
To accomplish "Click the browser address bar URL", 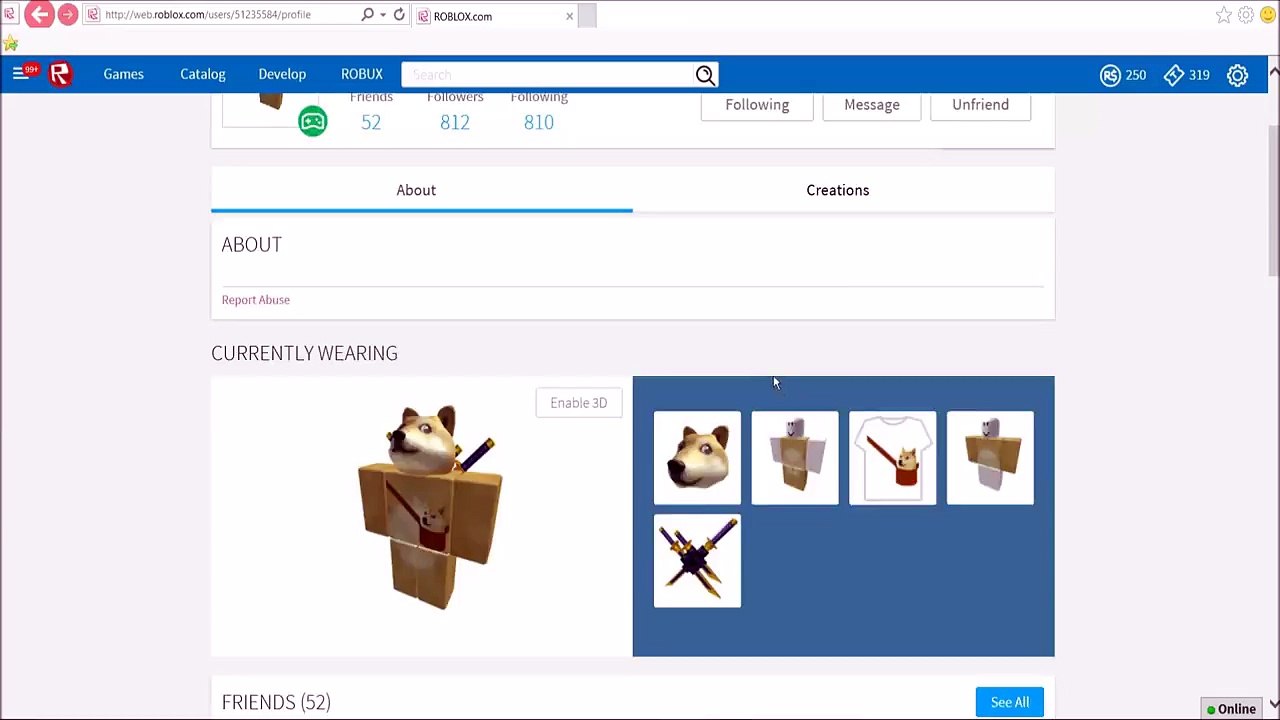I will [x=208, y=15].
